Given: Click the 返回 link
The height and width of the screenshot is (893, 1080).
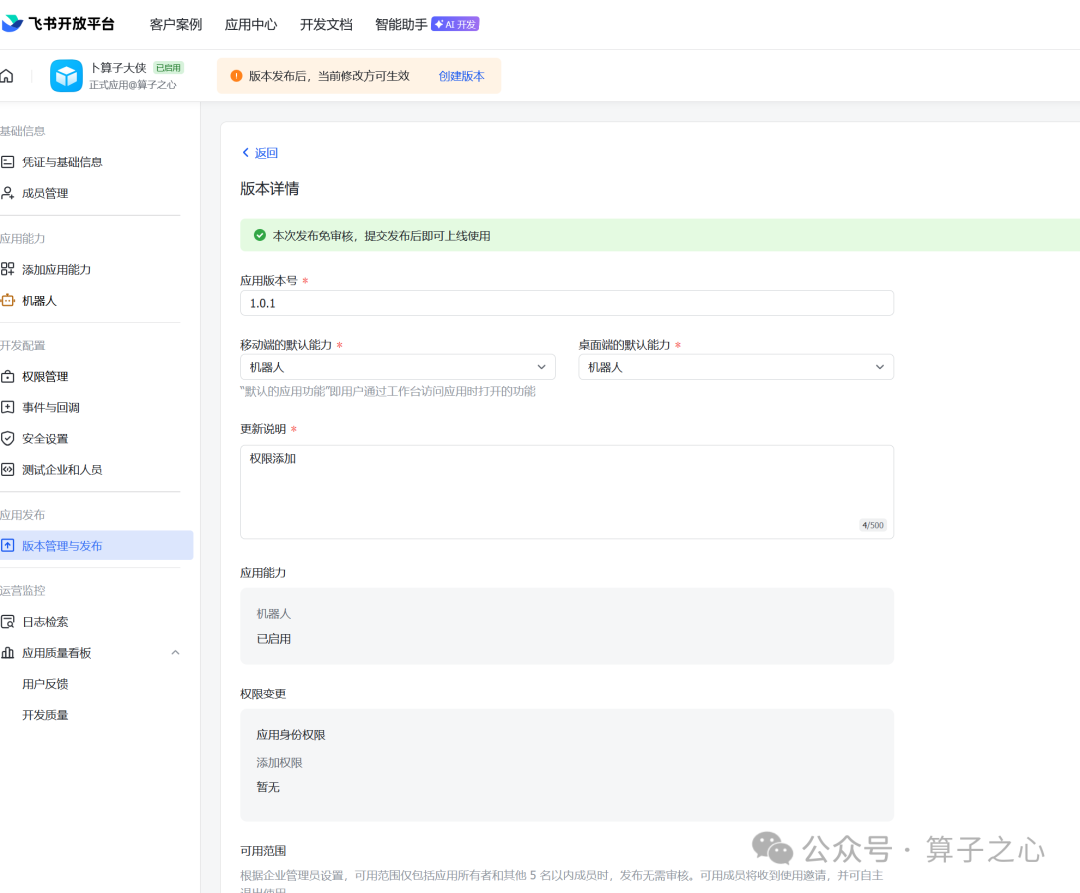Looking at the screenshot, I should tap(266, 153).
